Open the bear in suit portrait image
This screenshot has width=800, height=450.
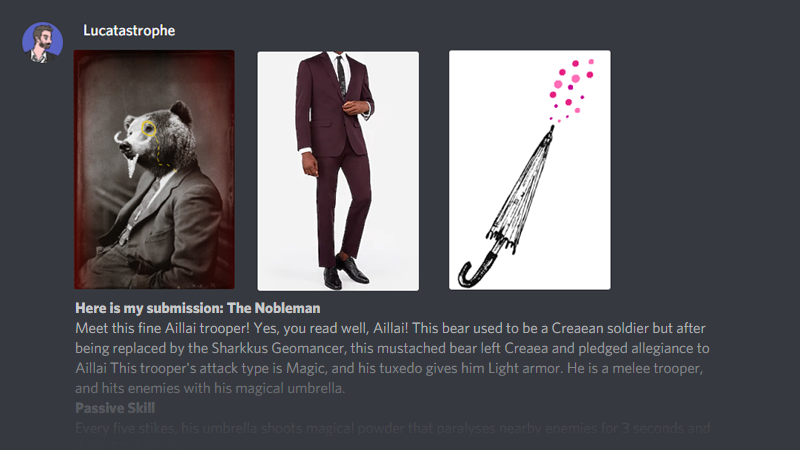click(154, 170)
